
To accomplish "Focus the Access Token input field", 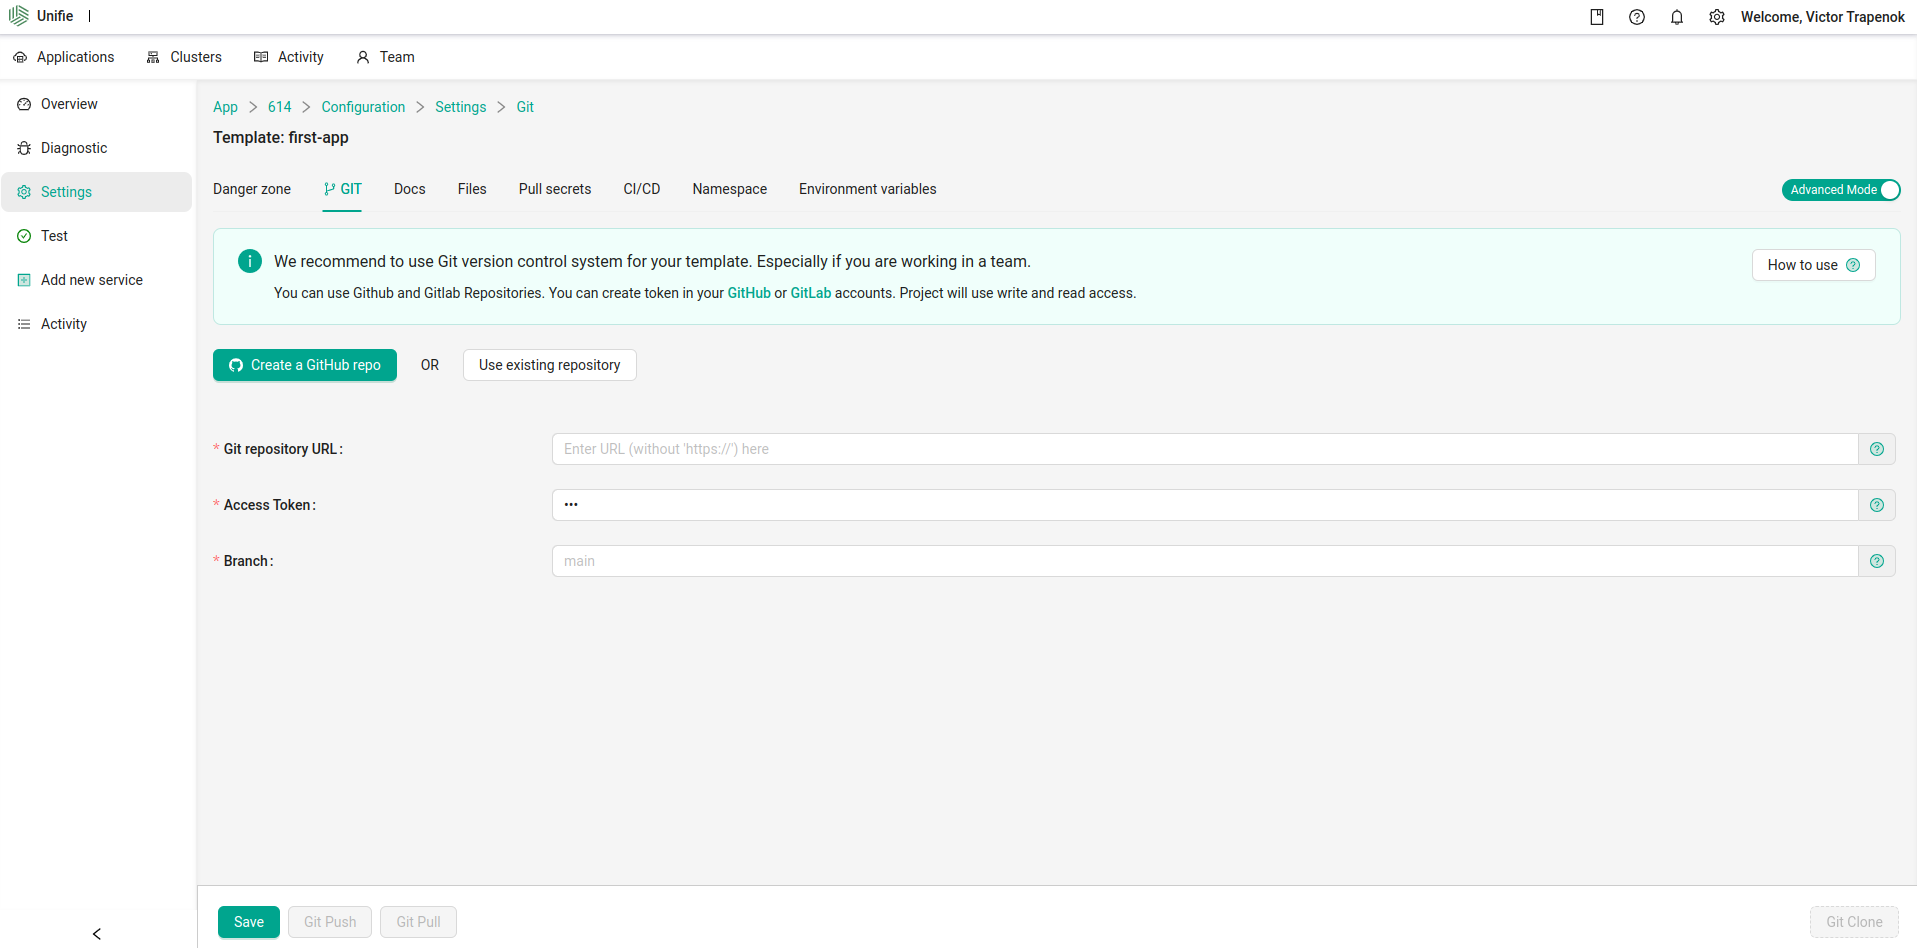I will [x=1205, y=505].
